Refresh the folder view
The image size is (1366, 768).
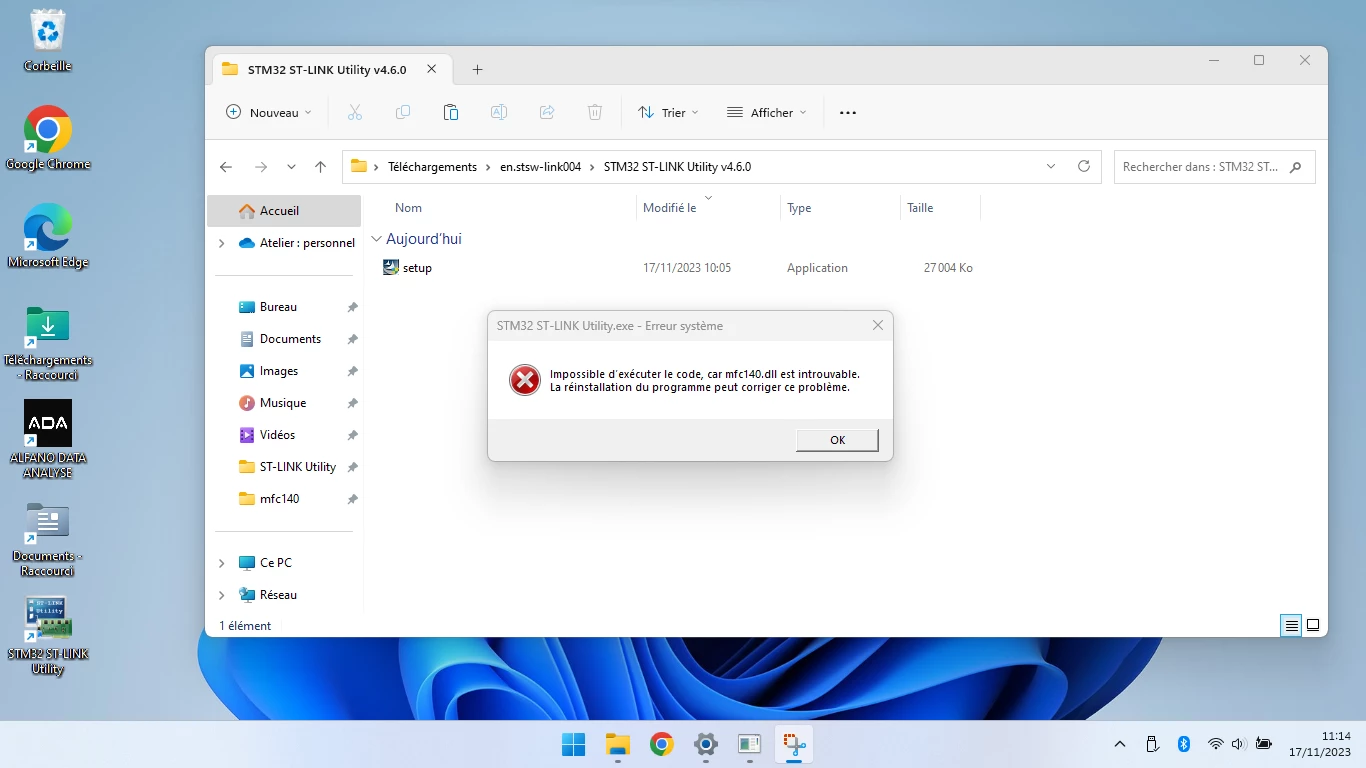(1083, 167)
